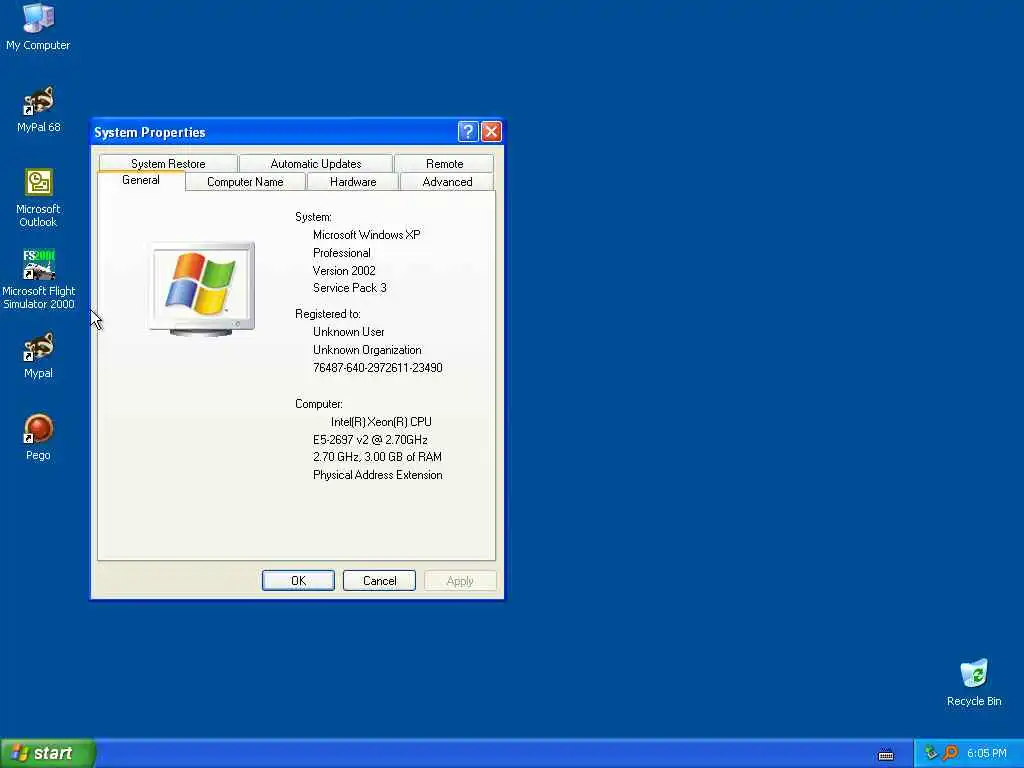
Task: Click the orange magnifier tray icon
Action: 950,753
